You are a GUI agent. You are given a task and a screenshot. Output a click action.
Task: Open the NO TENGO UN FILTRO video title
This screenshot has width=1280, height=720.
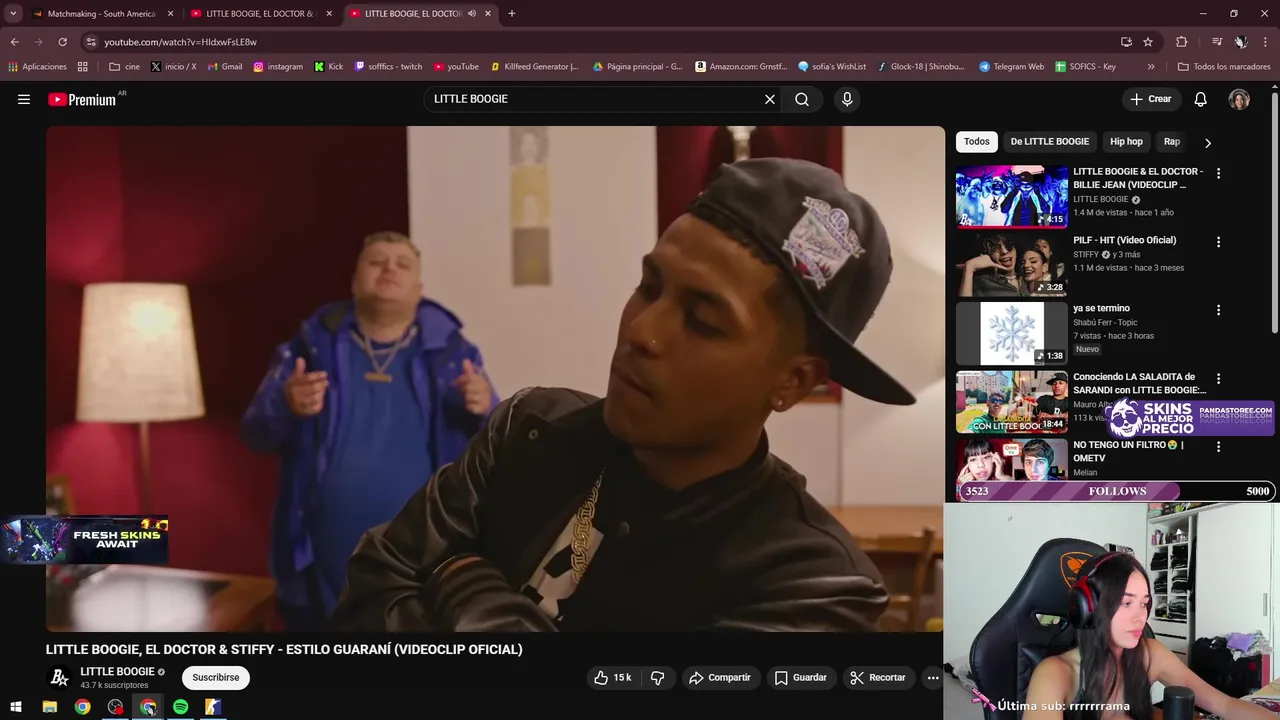(1128, 451)
